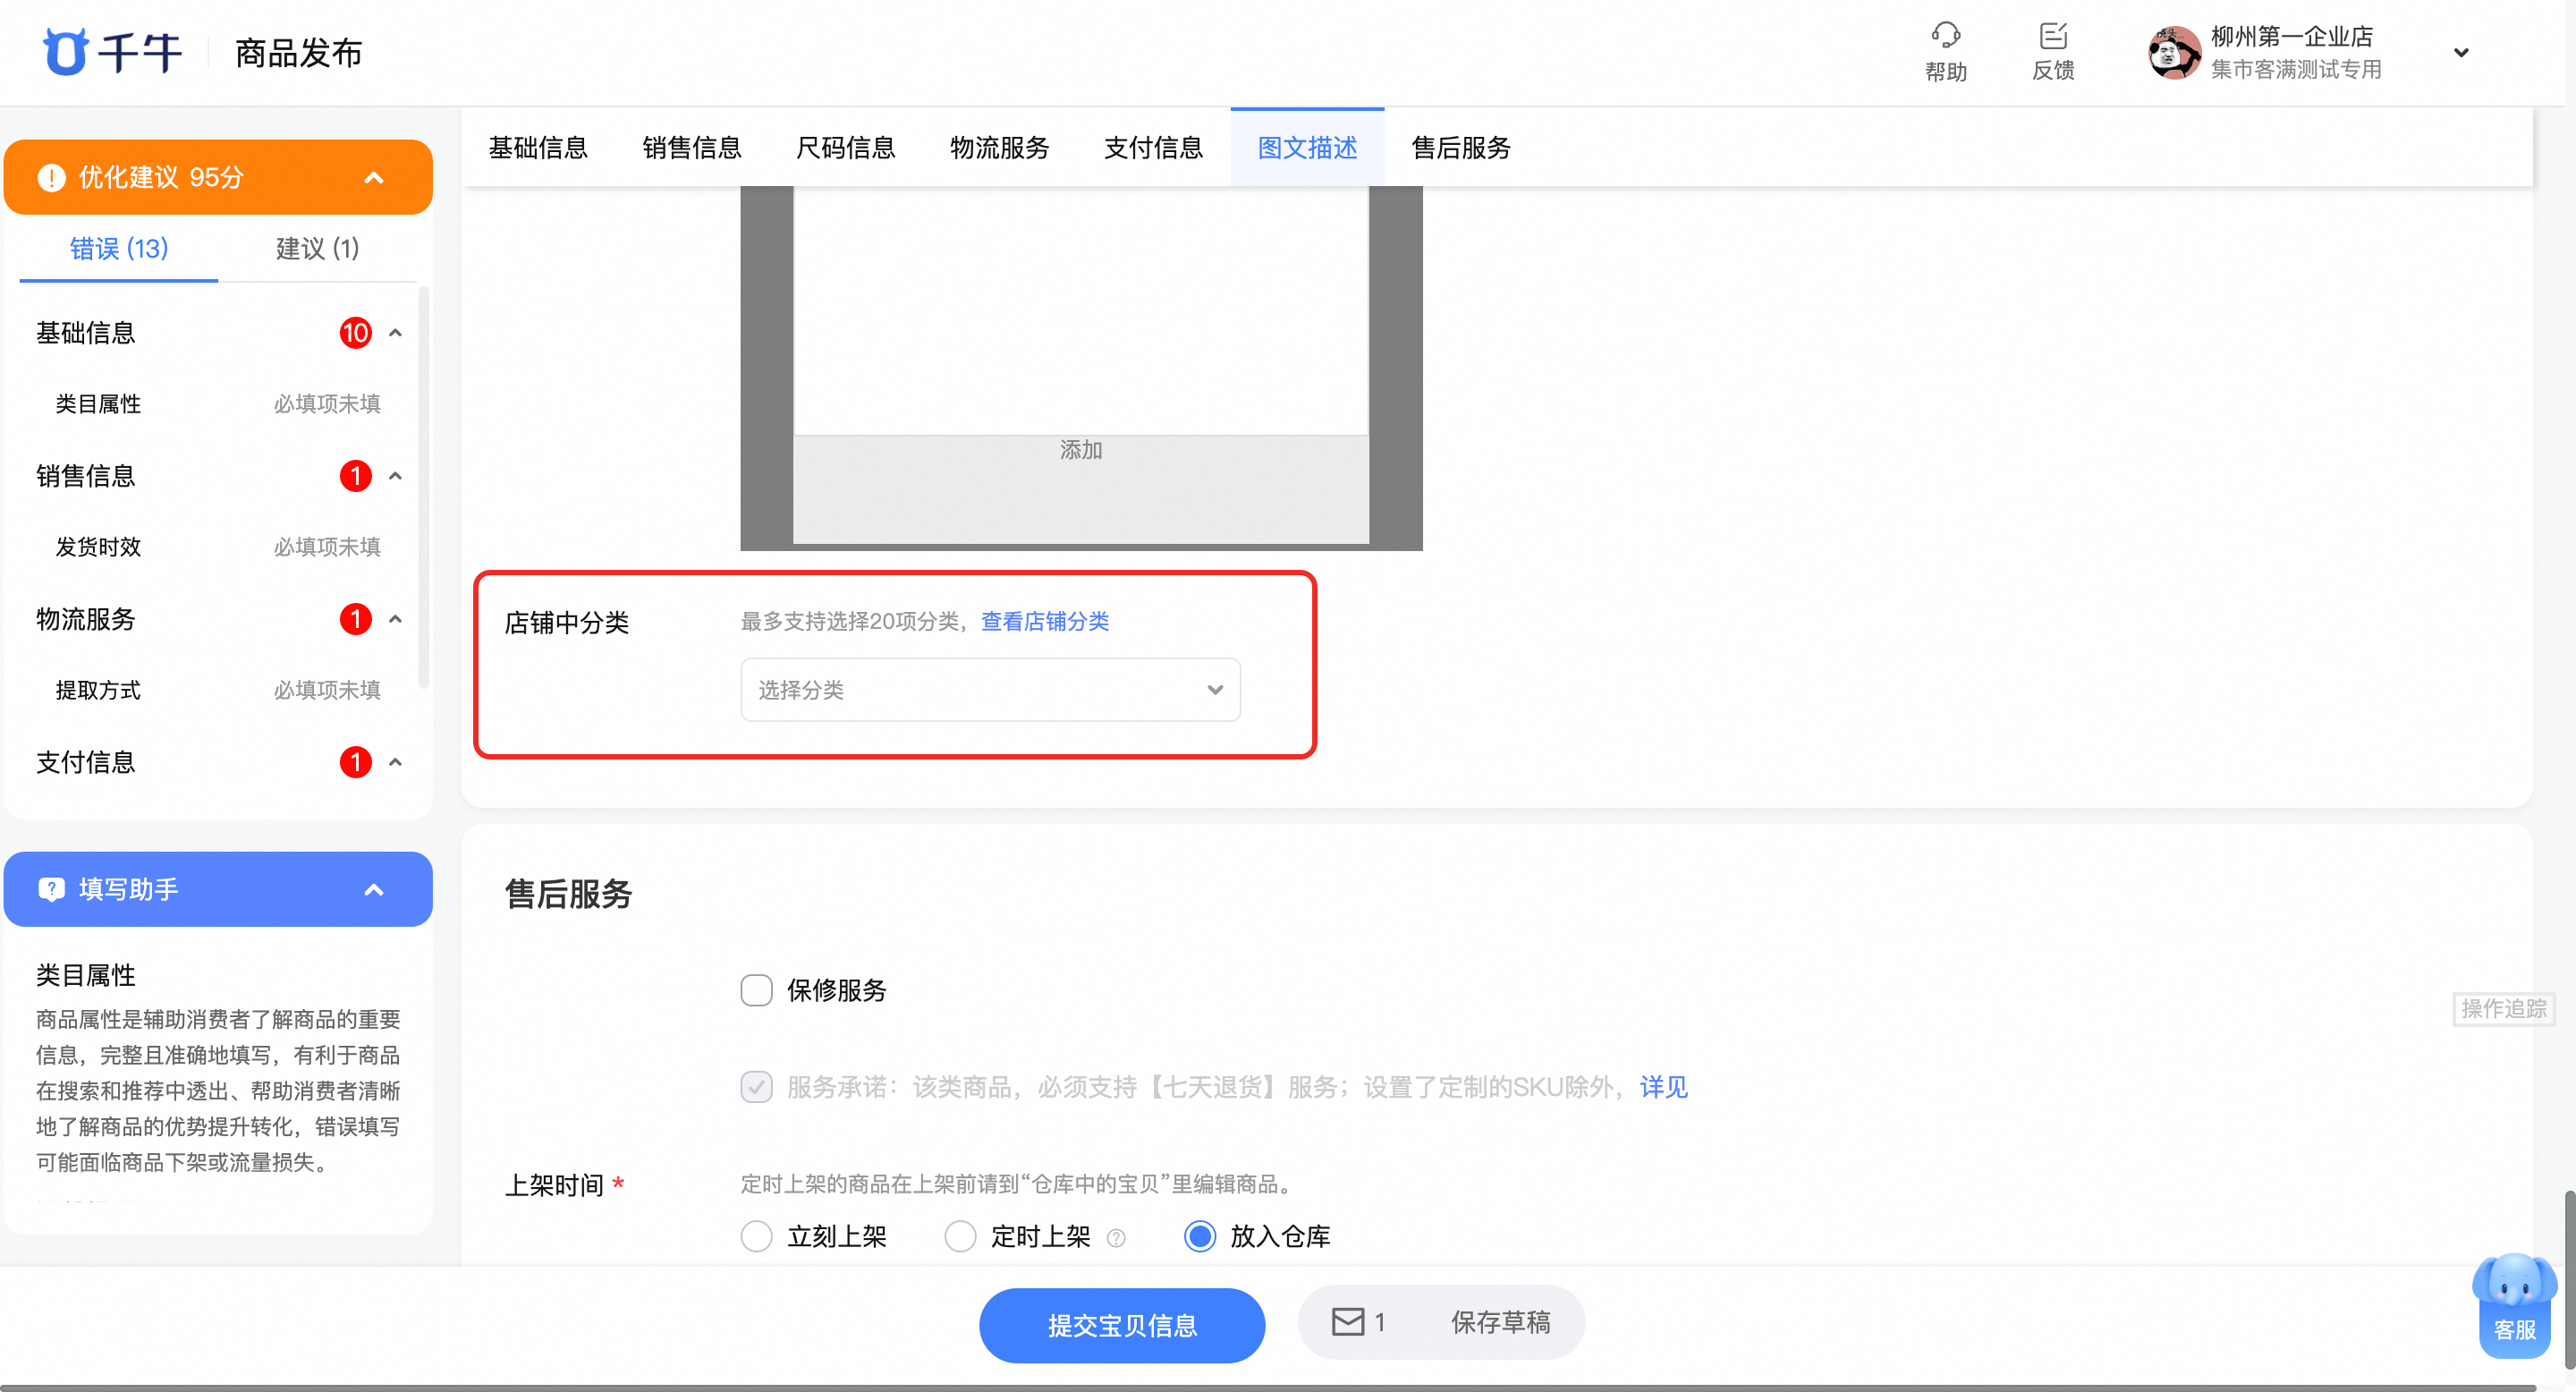
Task: Click 保存草稿 button
Action: 1500,1322
